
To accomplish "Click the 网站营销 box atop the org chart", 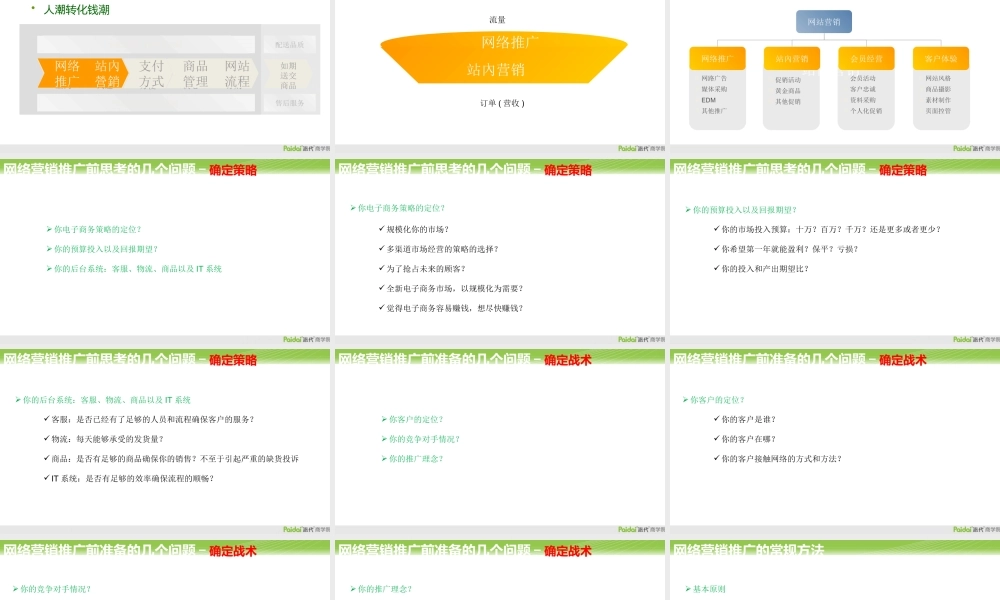I will point(823,21).
